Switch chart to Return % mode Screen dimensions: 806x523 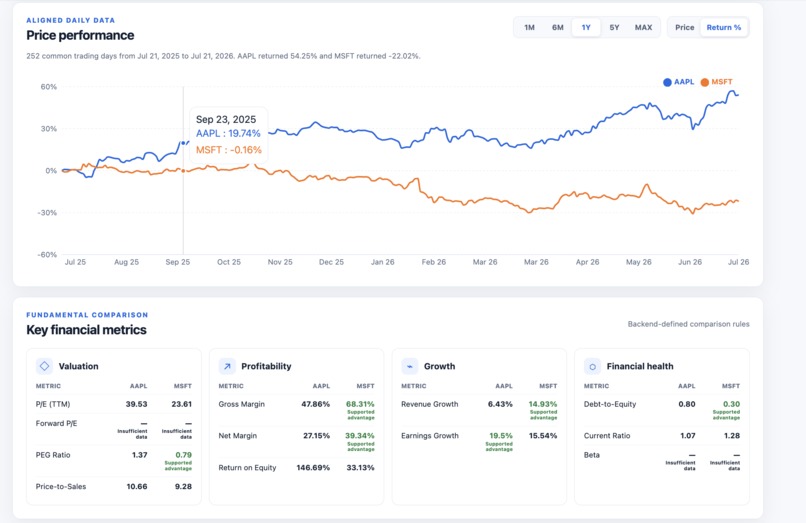pos(724,27)
